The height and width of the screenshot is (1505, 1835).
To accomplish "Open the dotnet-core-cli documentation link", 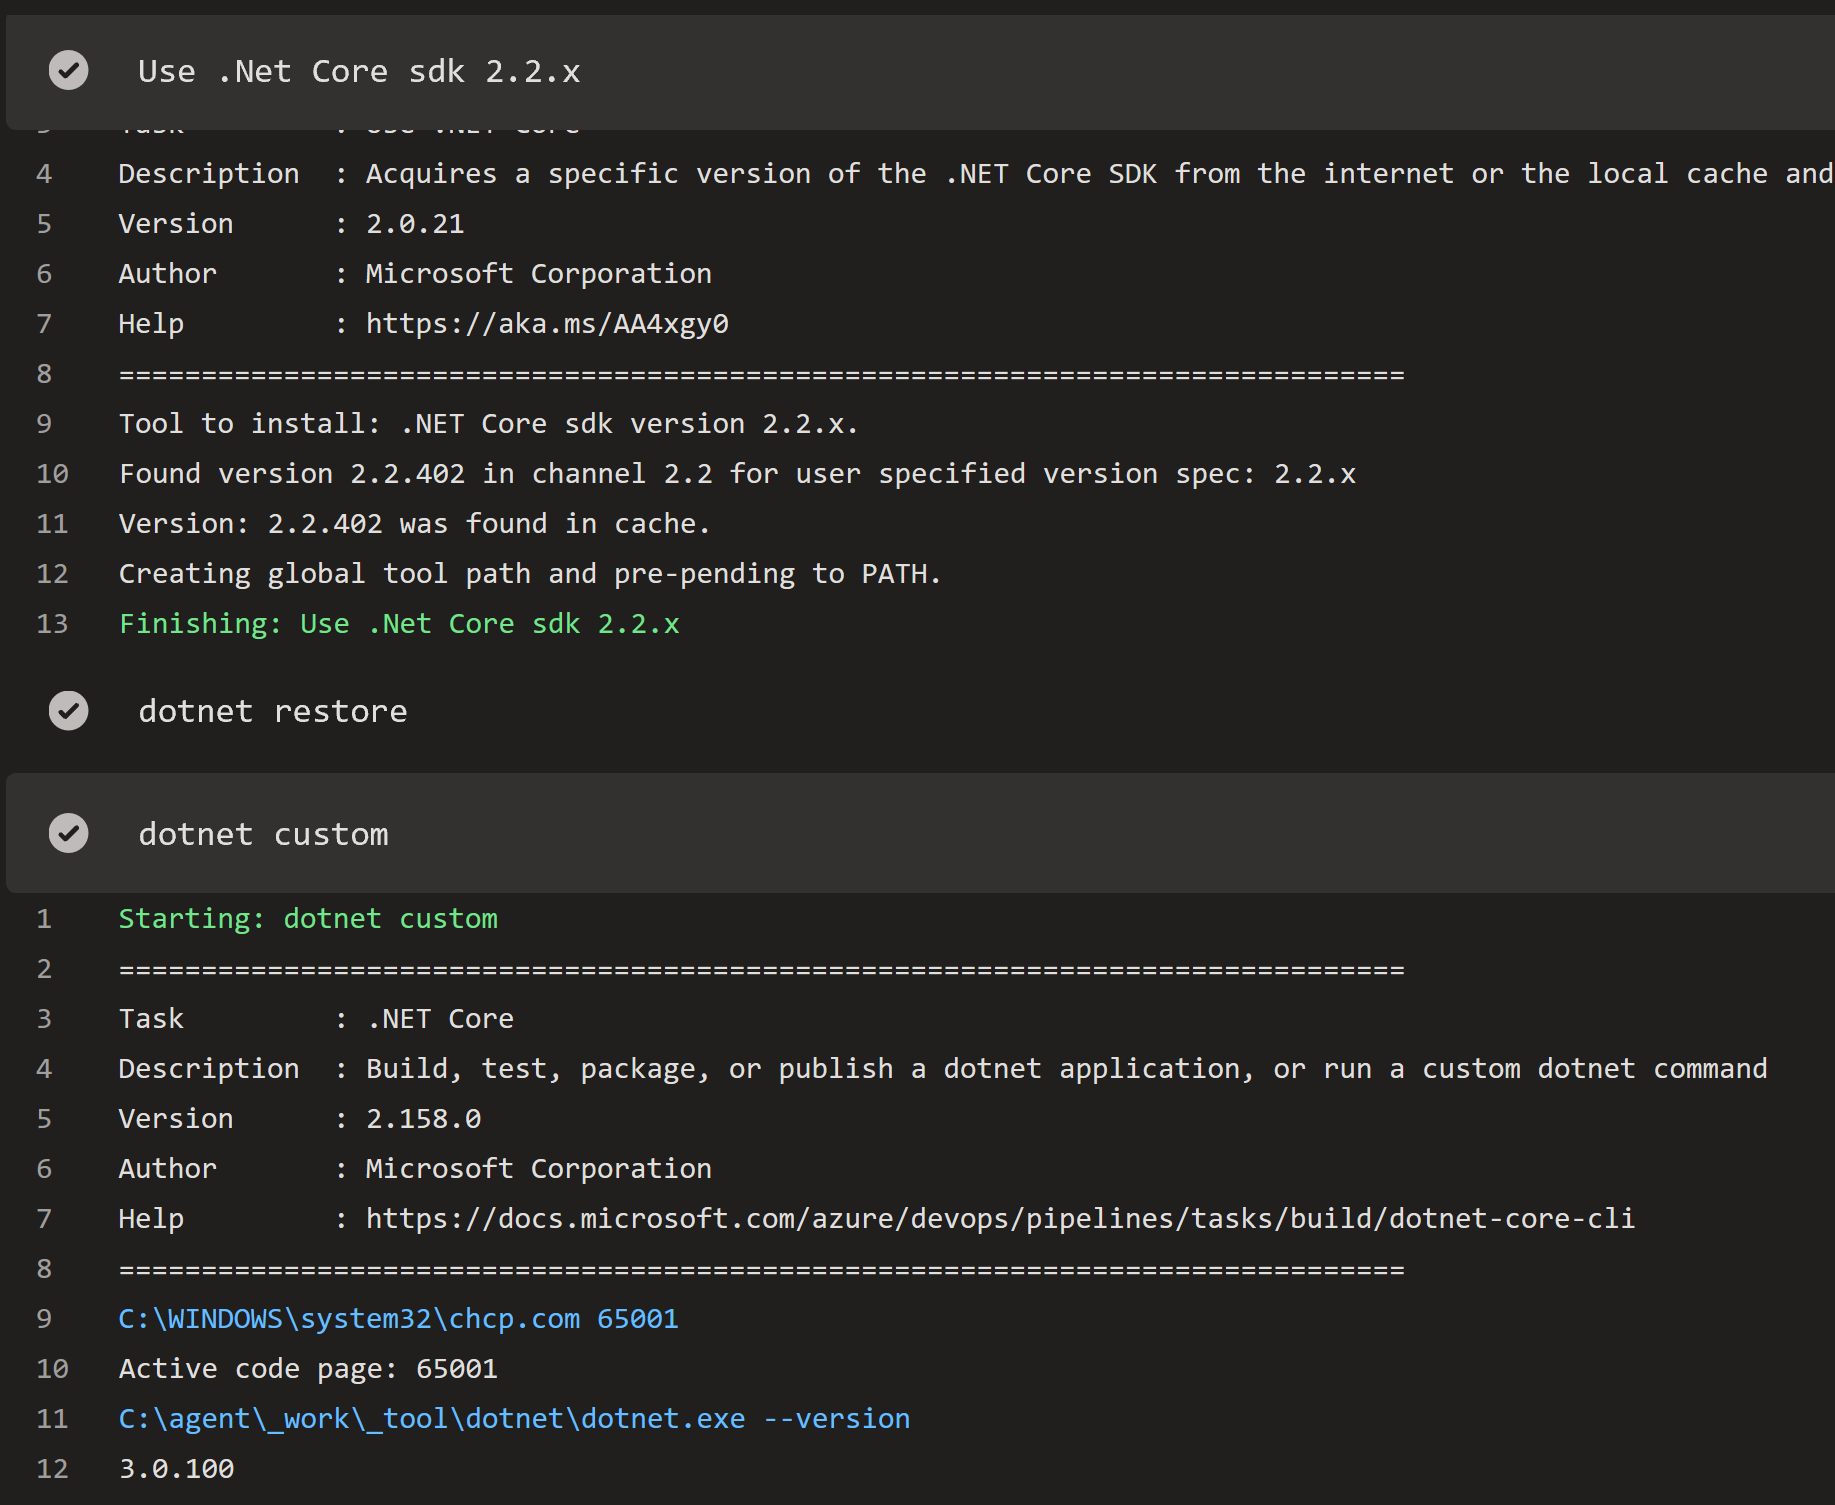I will (x=1000, y=1218).
